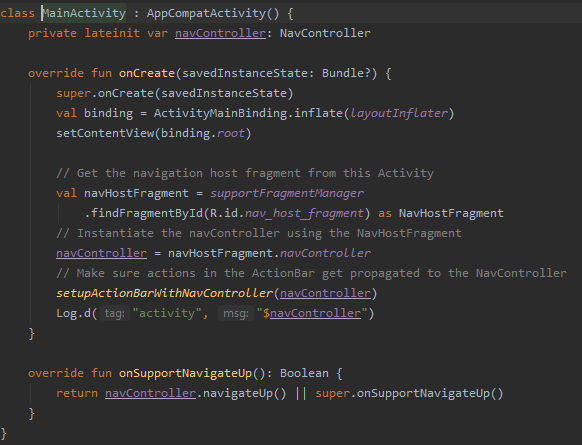This screenshot has height=445, width=582.
Task: Click findFragmentById method call
Action: 147,213
